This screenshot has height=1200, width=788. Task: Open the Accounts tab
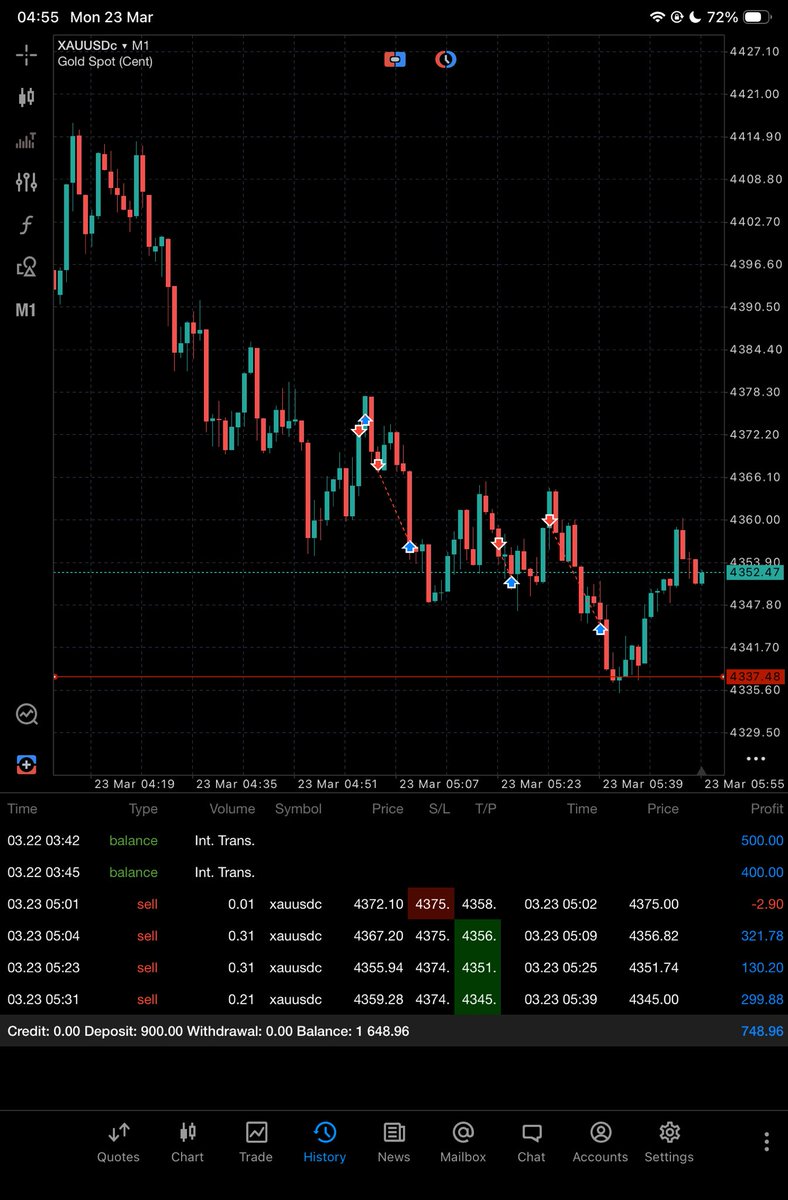[600, 1142]
